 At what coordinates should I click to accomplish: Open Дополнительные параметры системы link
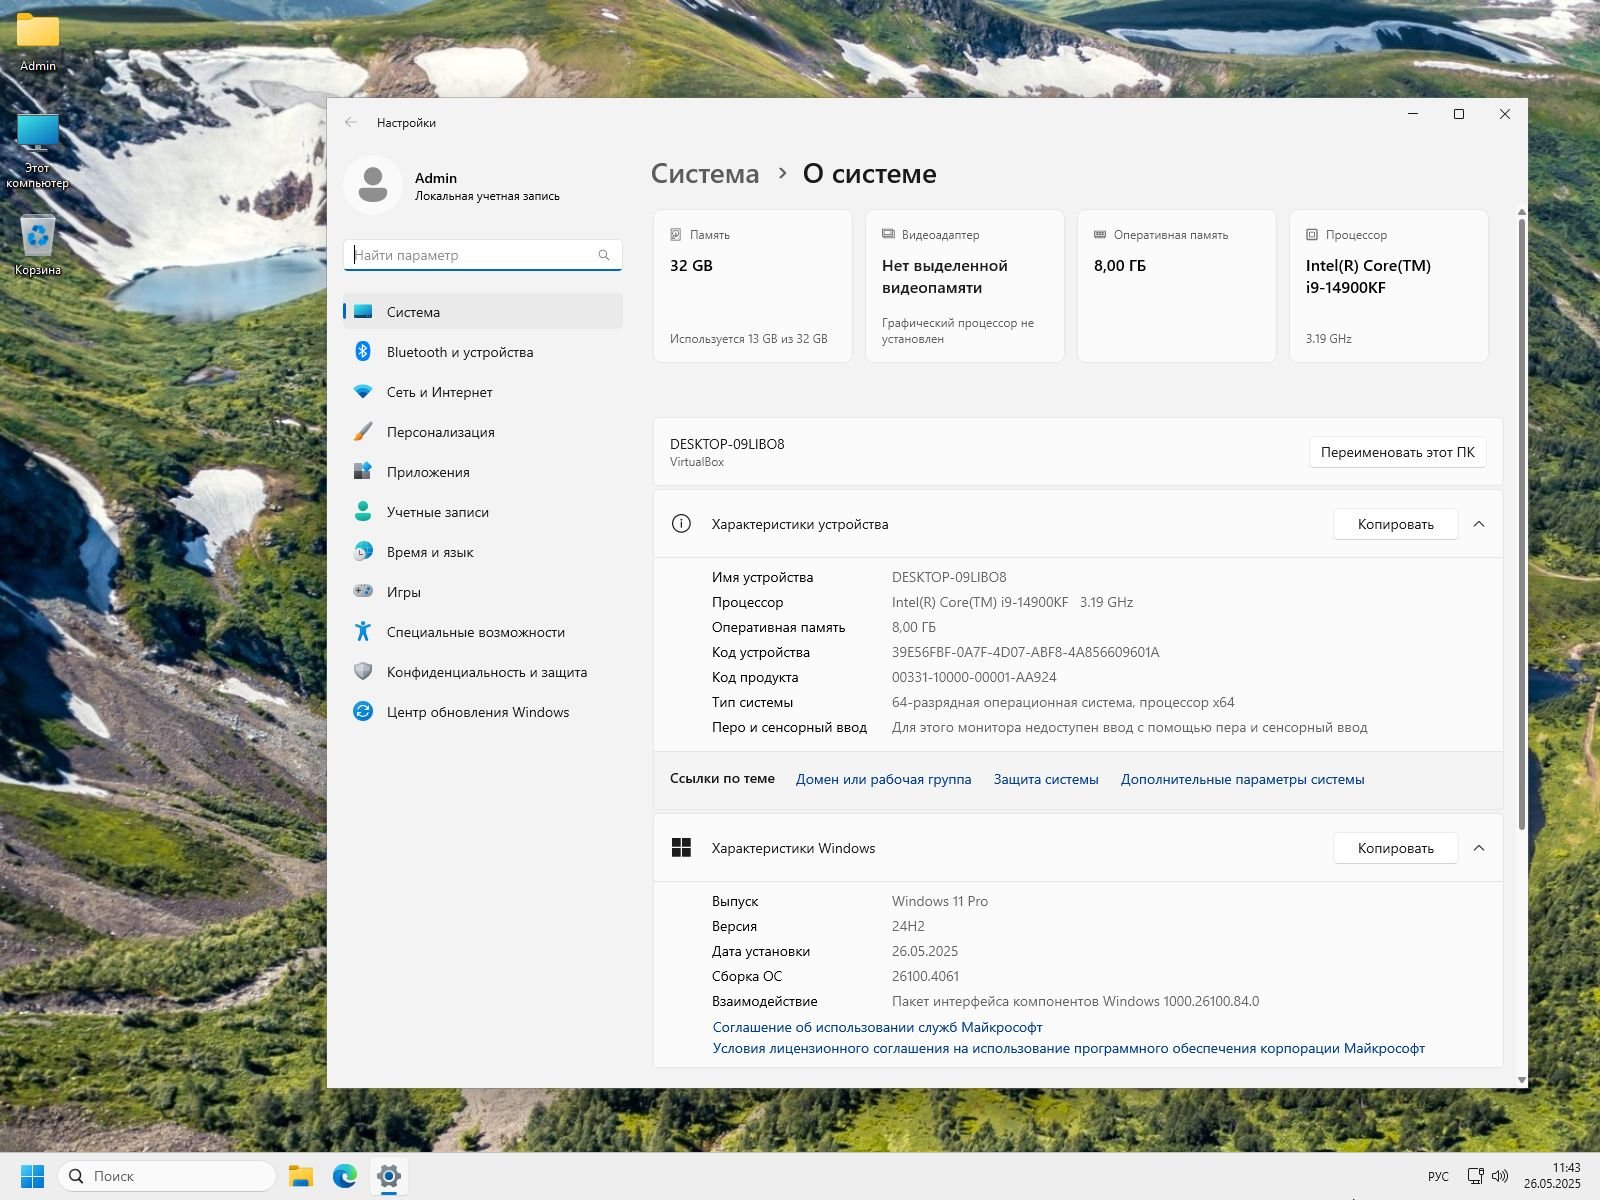click(1242, 779)
